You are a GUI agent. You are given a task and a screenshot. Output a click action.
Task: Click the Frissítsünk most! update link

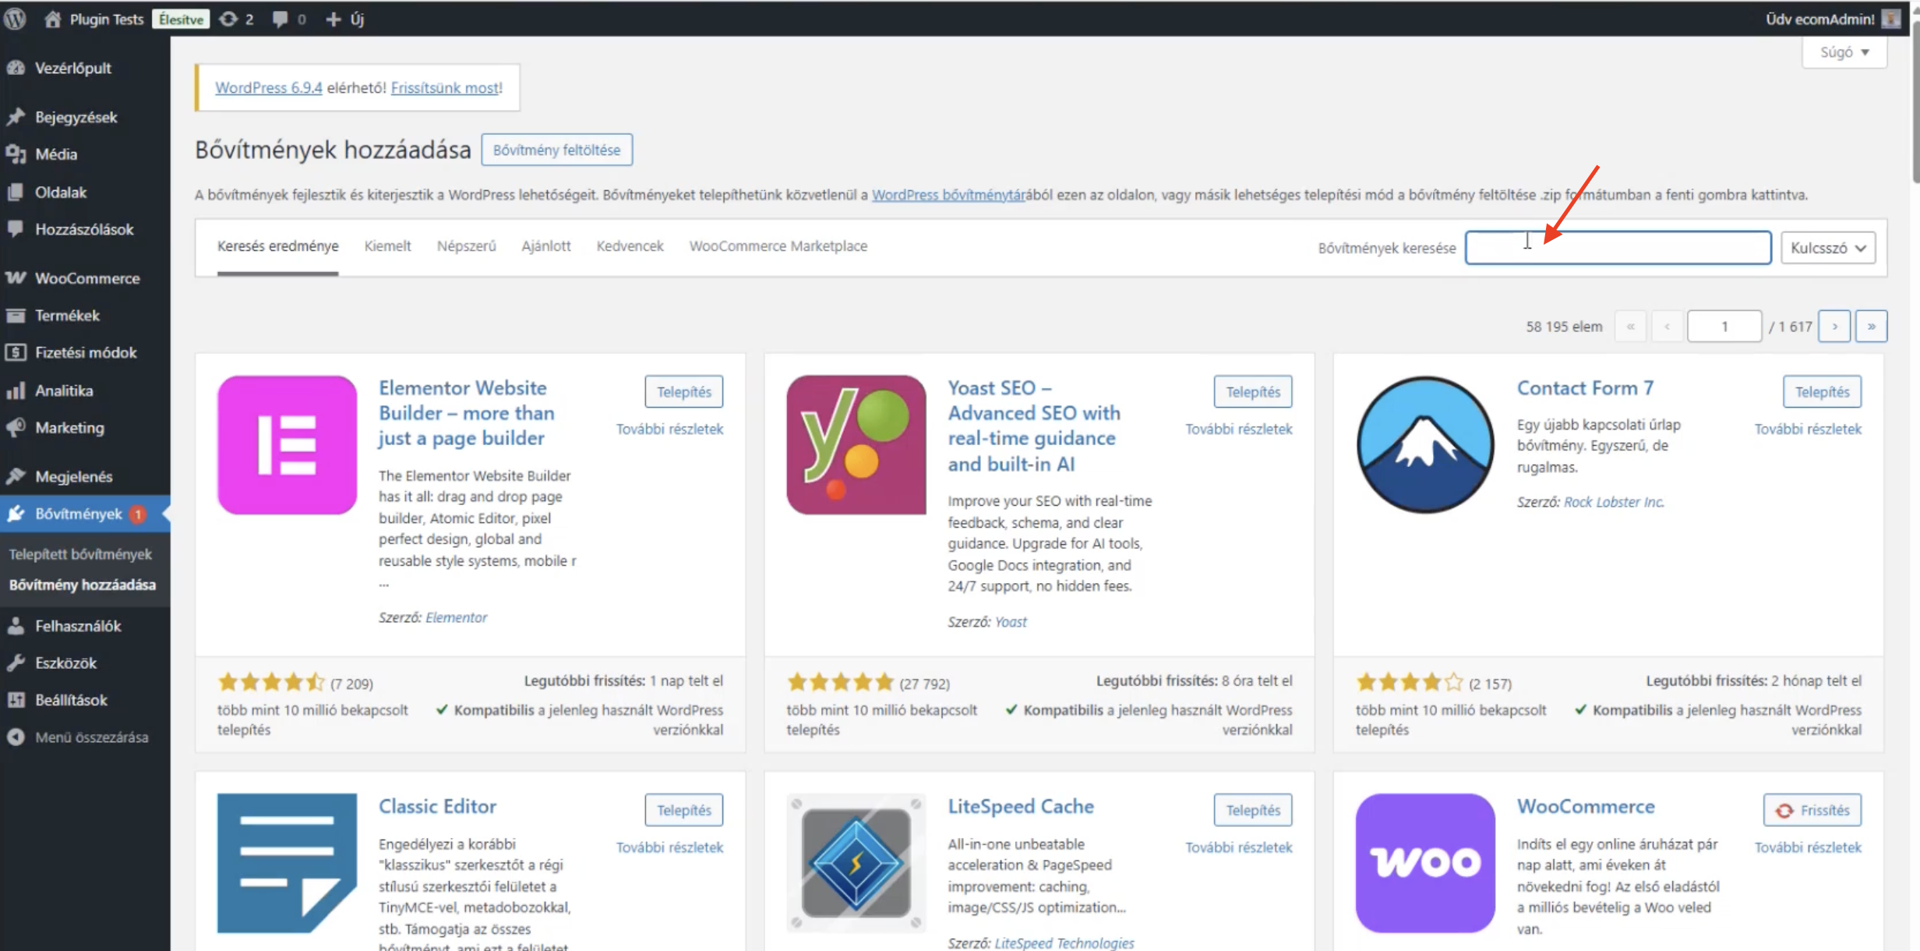point(445,88)
